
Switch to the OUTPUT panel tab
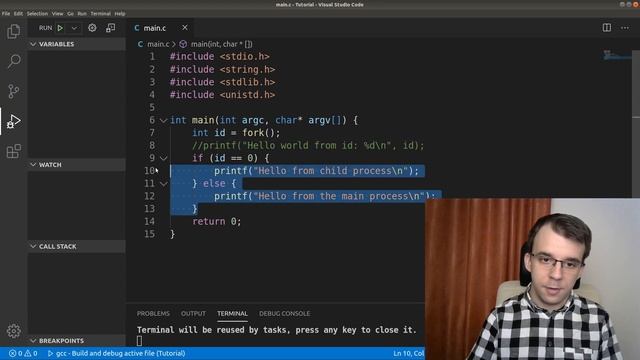(x=193, y=313)
